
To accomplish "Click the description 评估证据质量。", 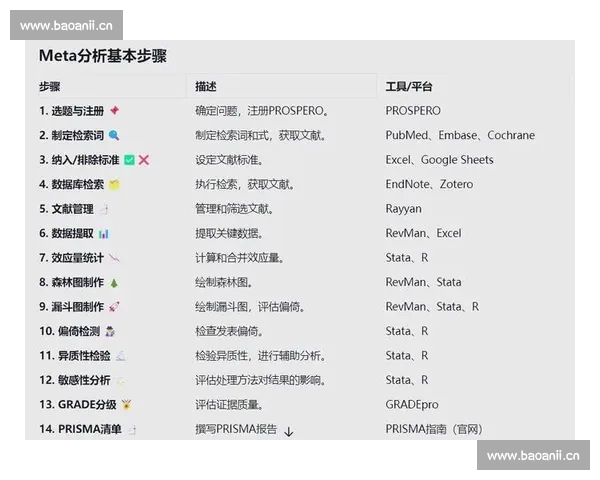I will coord(229,405).
